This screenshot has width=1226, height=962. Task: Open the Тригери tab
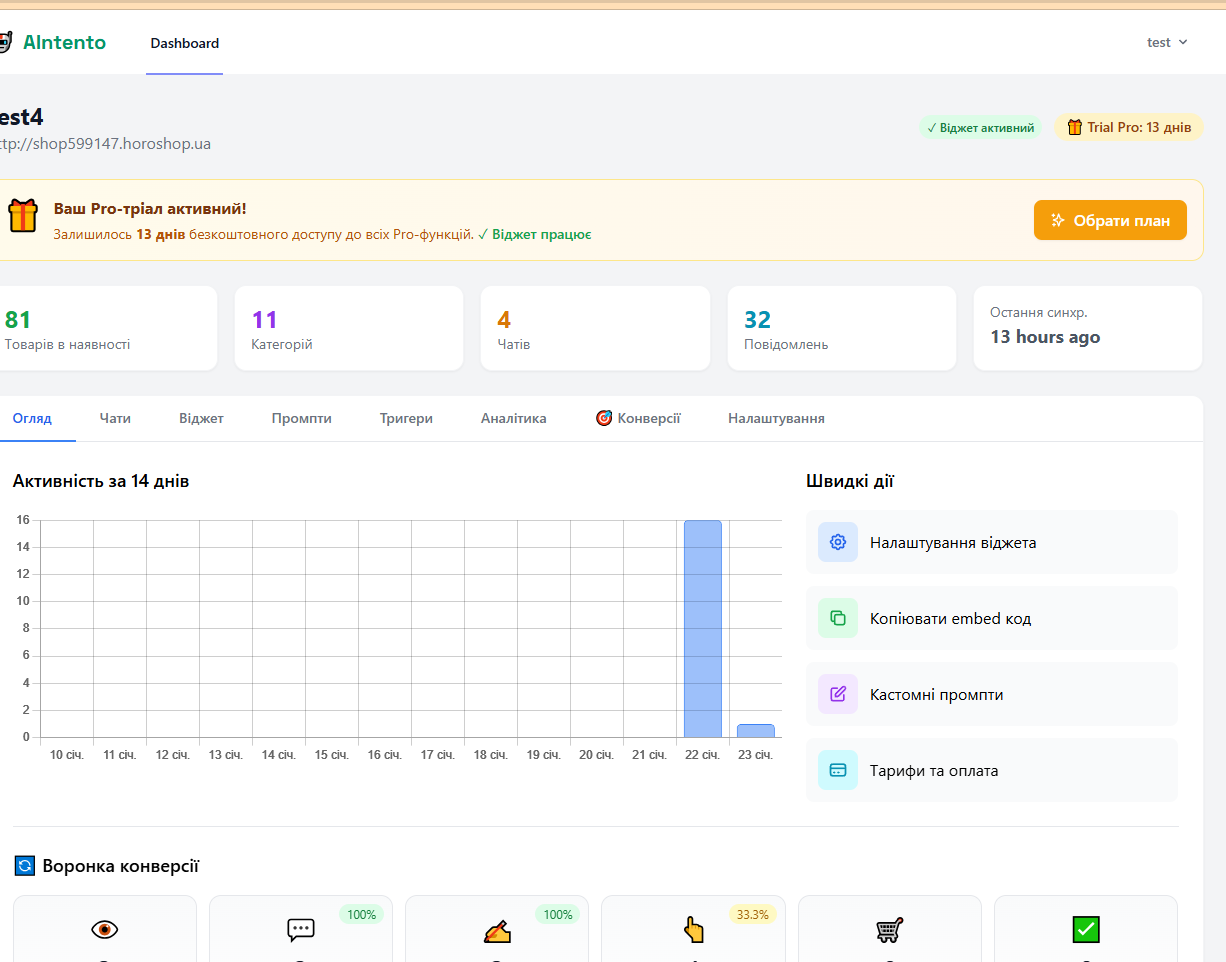406,418
